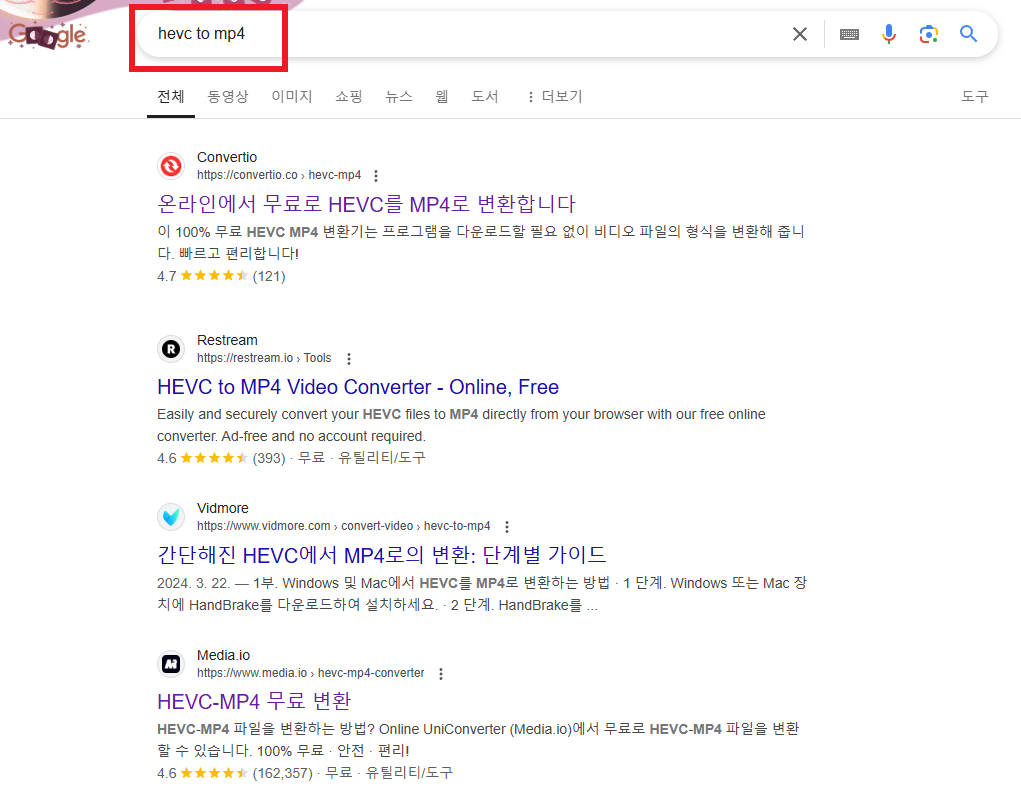Open the HEVC-MP4 무료 변환 result
Viewport: 1021px width, 807px height.
(254, 701)
